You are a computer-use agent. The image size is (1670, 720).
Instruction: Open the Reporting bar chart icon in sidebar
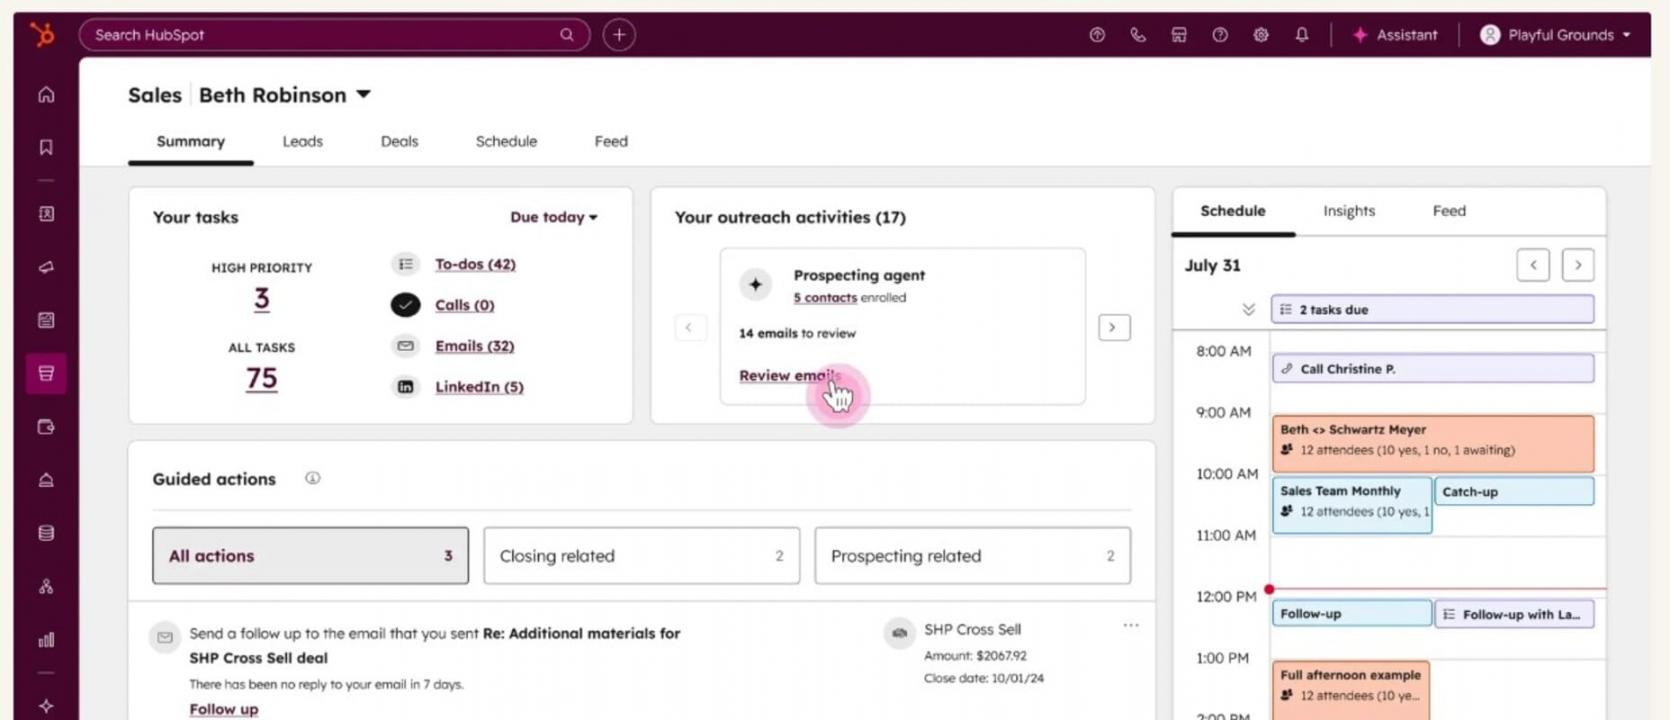click(46, 640)
